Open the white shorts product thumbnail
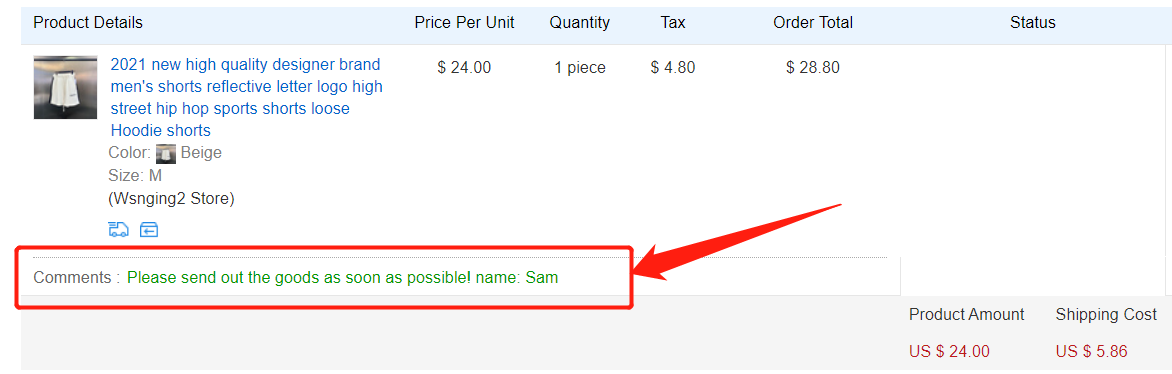1172x374 pixels. click(x=65, y=88)
